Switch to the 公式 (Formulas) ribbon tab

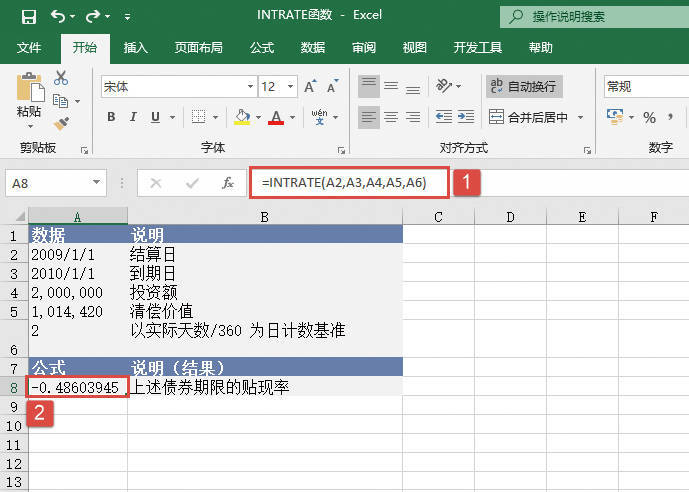(x=262, y=48)
